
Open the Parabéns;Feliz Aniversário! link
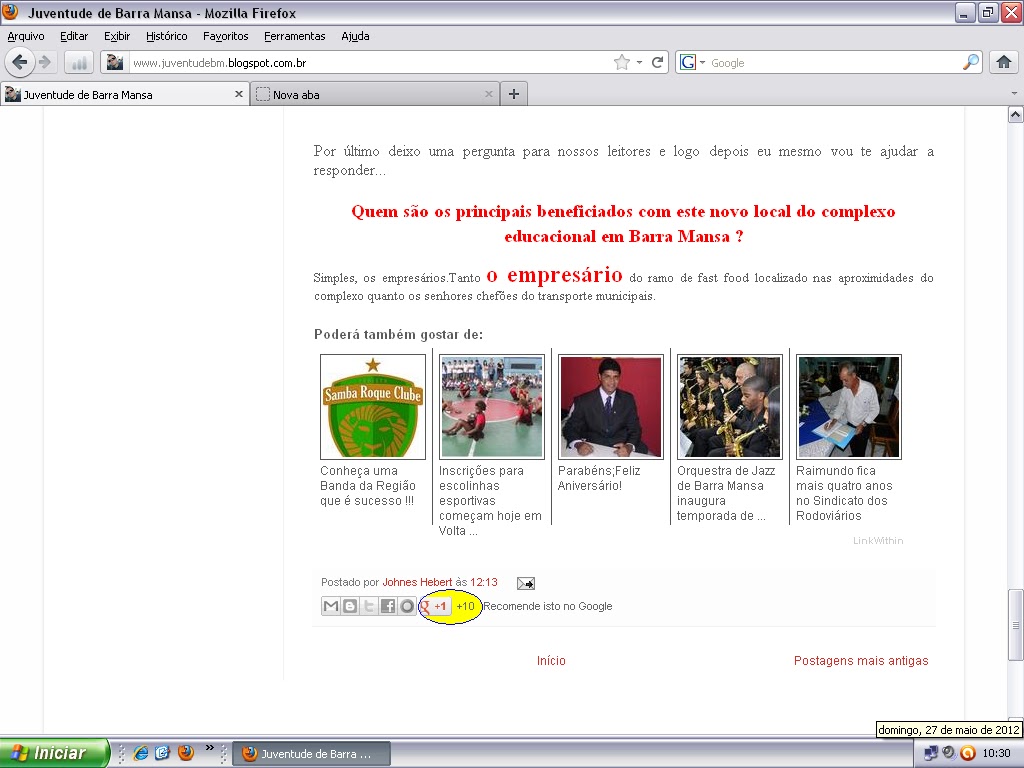pos(599,478)
